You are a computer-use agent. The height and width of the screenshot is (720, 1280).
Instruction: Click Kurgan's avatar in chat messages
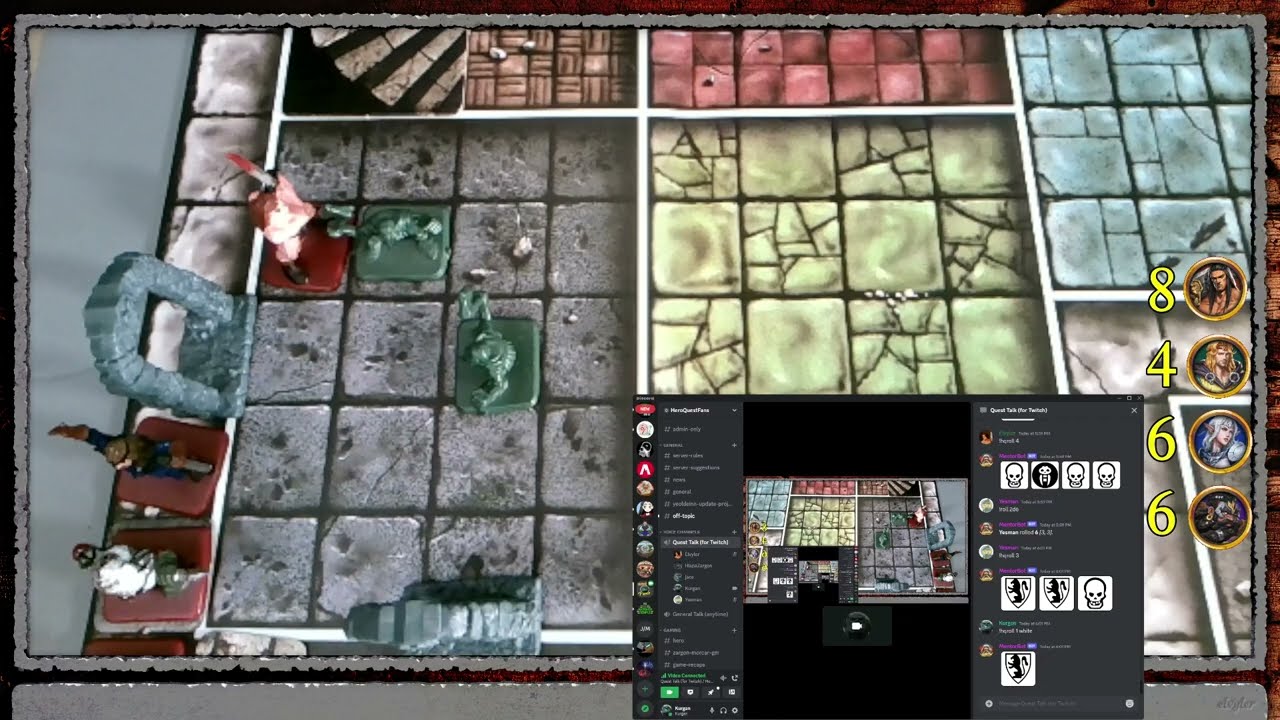[986, 626]
